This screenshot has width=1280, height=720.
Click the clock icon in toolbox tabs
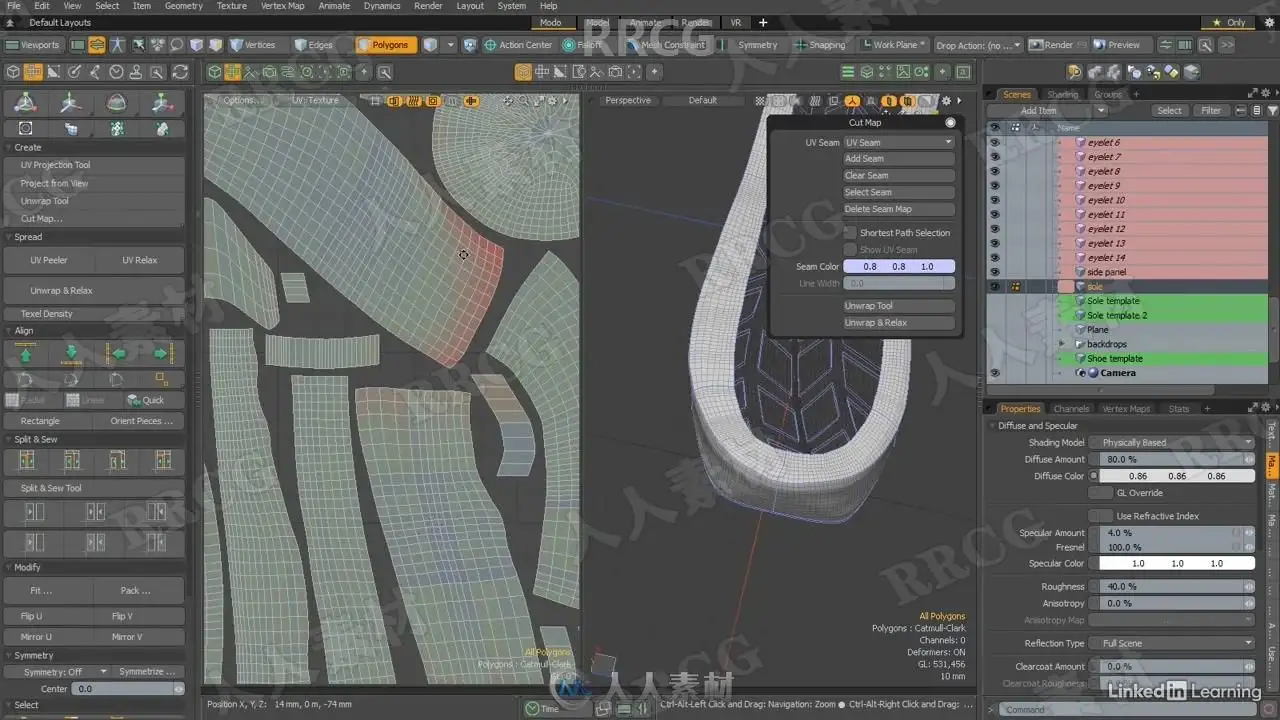(x=117, y=72)
